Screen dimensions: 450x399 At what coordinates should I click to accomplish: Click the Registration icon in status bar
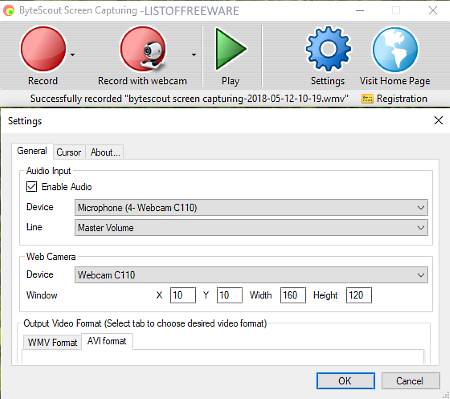tap(367, 99)
